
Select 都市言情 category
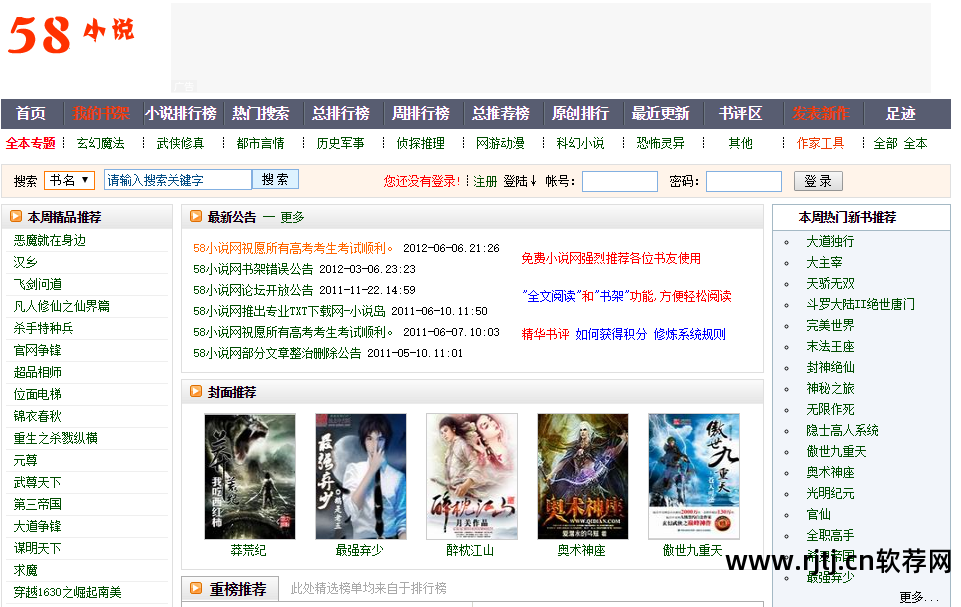260,143
